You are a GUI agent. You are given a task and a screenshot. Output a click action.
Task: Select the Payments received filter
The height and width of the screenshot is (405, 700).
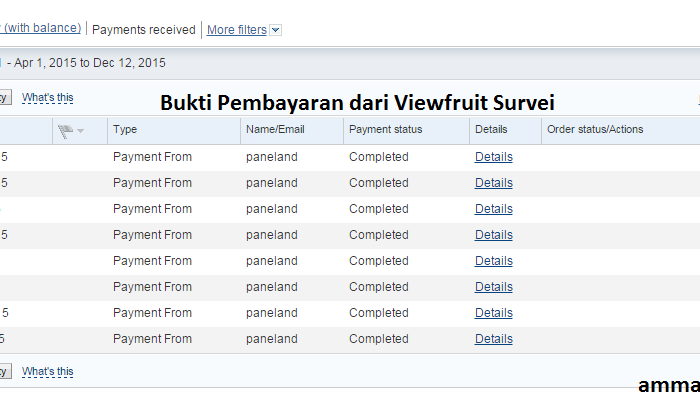144,30
